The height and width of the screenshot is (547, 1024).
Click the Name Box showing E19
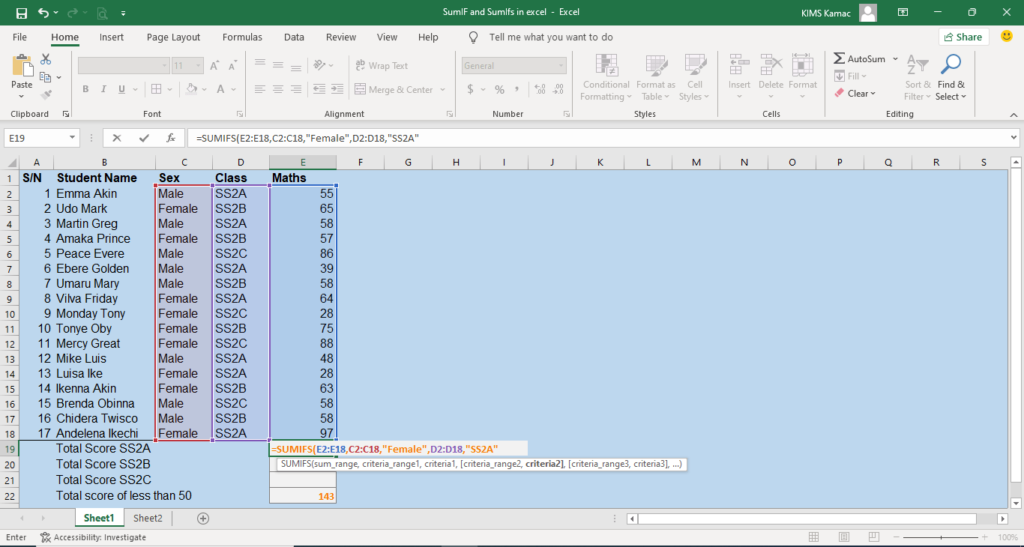click(42, 138)
